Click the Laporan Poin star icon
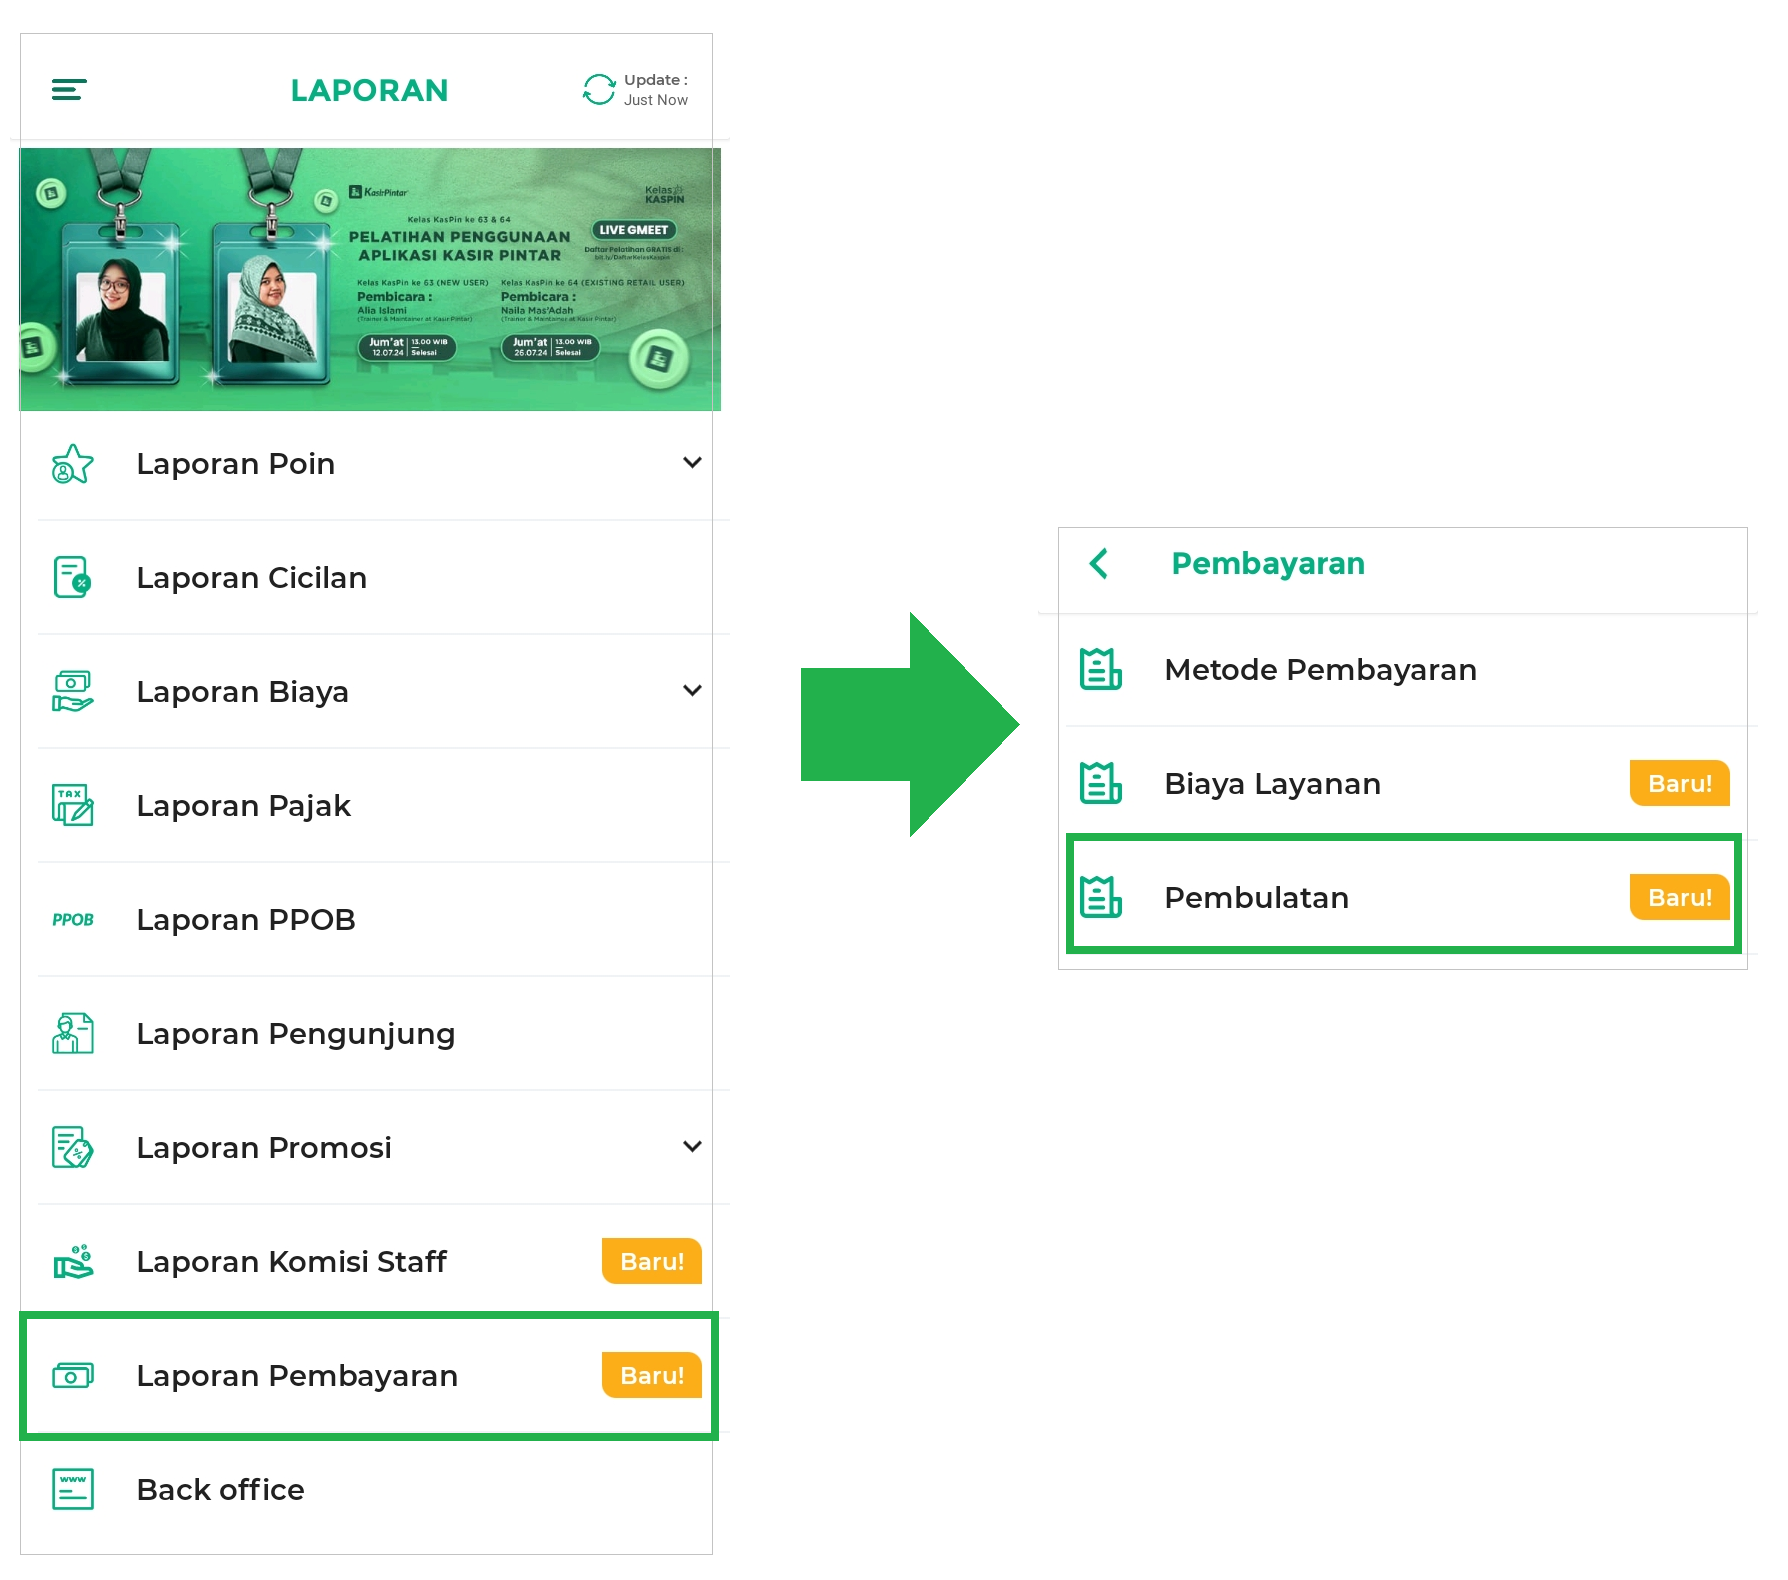 point(72,464)
